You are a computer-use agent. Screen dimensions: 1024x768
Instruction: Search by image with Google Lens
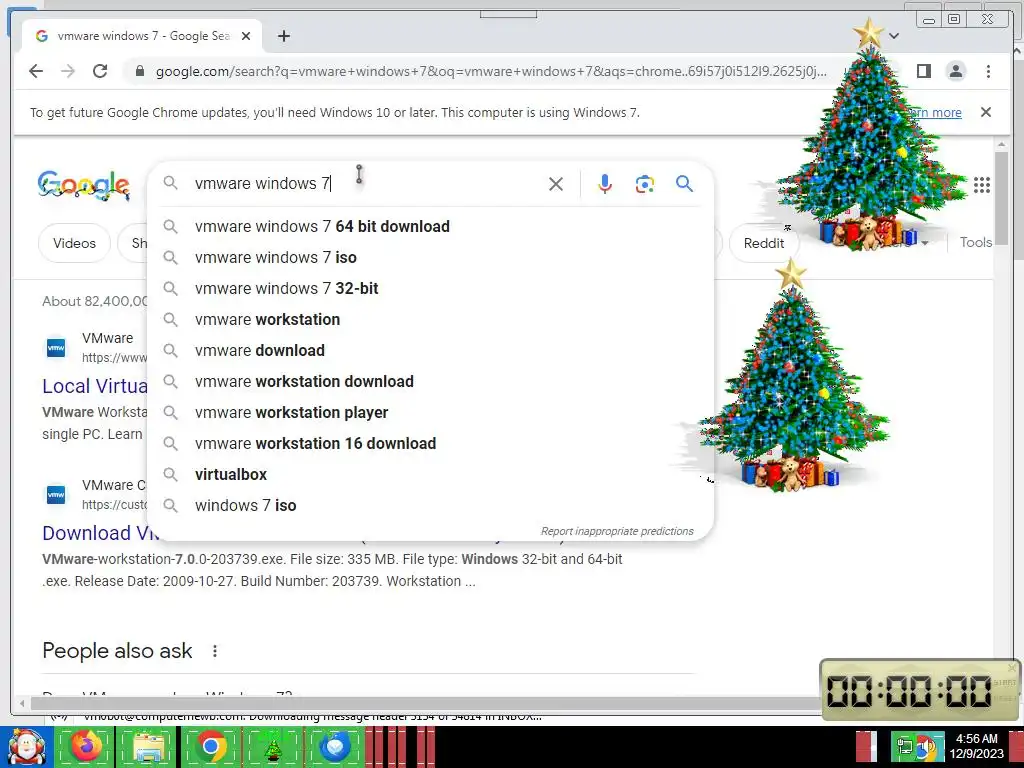click(x=645, y=184)
